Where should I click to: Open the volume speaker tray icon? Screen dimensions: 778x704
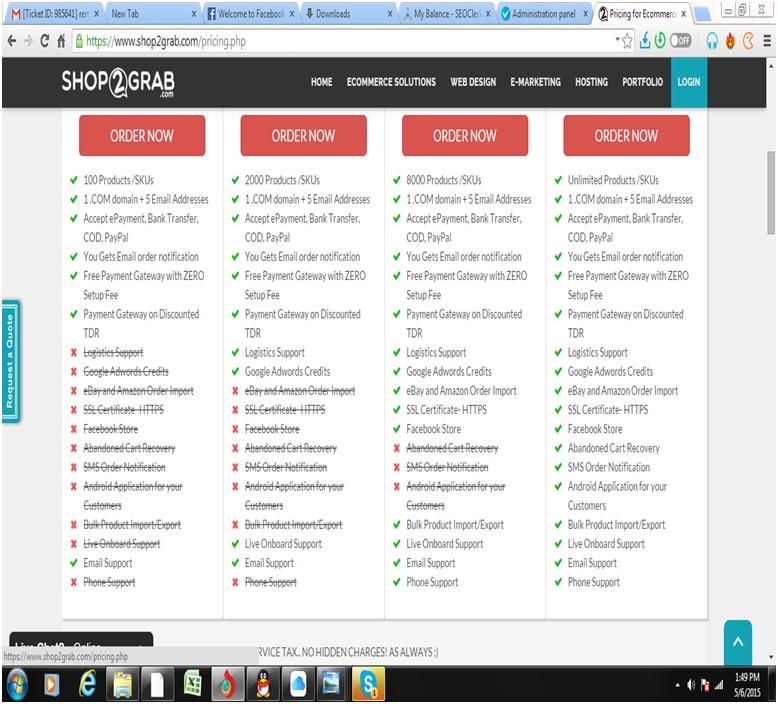tap(691, 685)
